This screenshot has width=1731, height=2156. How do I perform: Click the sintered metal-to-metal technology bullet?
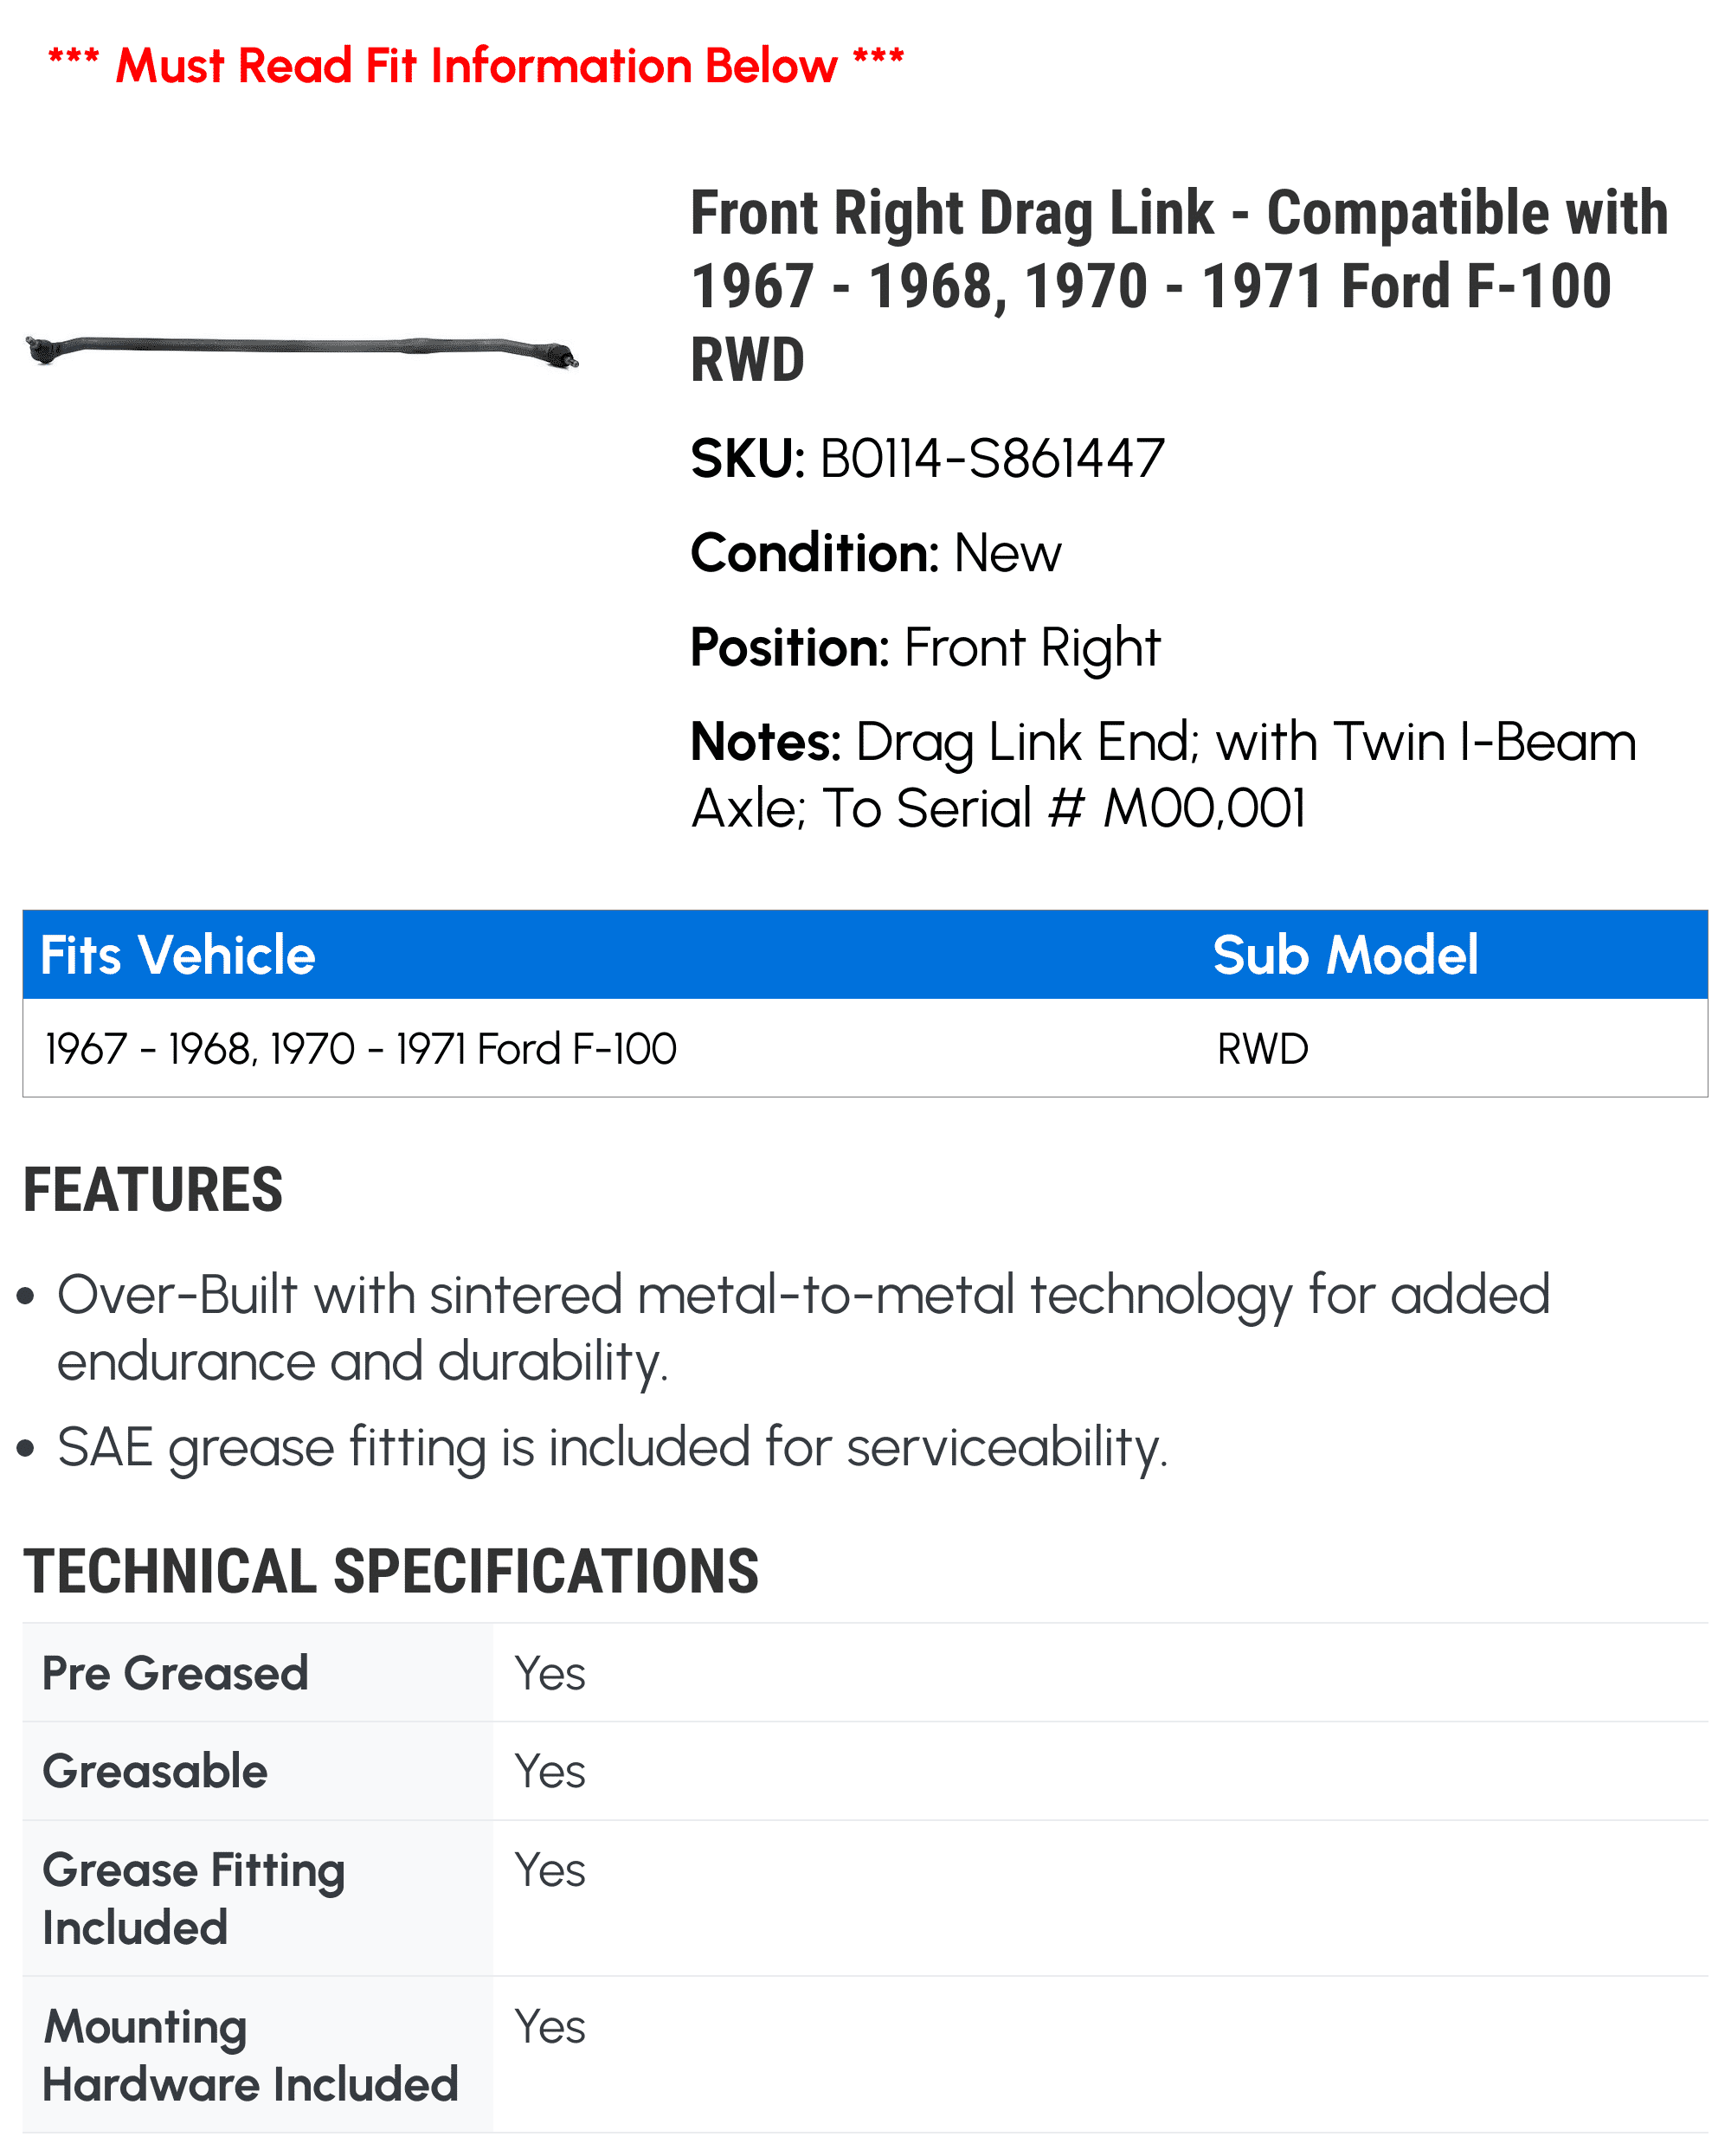point(803,1327)
